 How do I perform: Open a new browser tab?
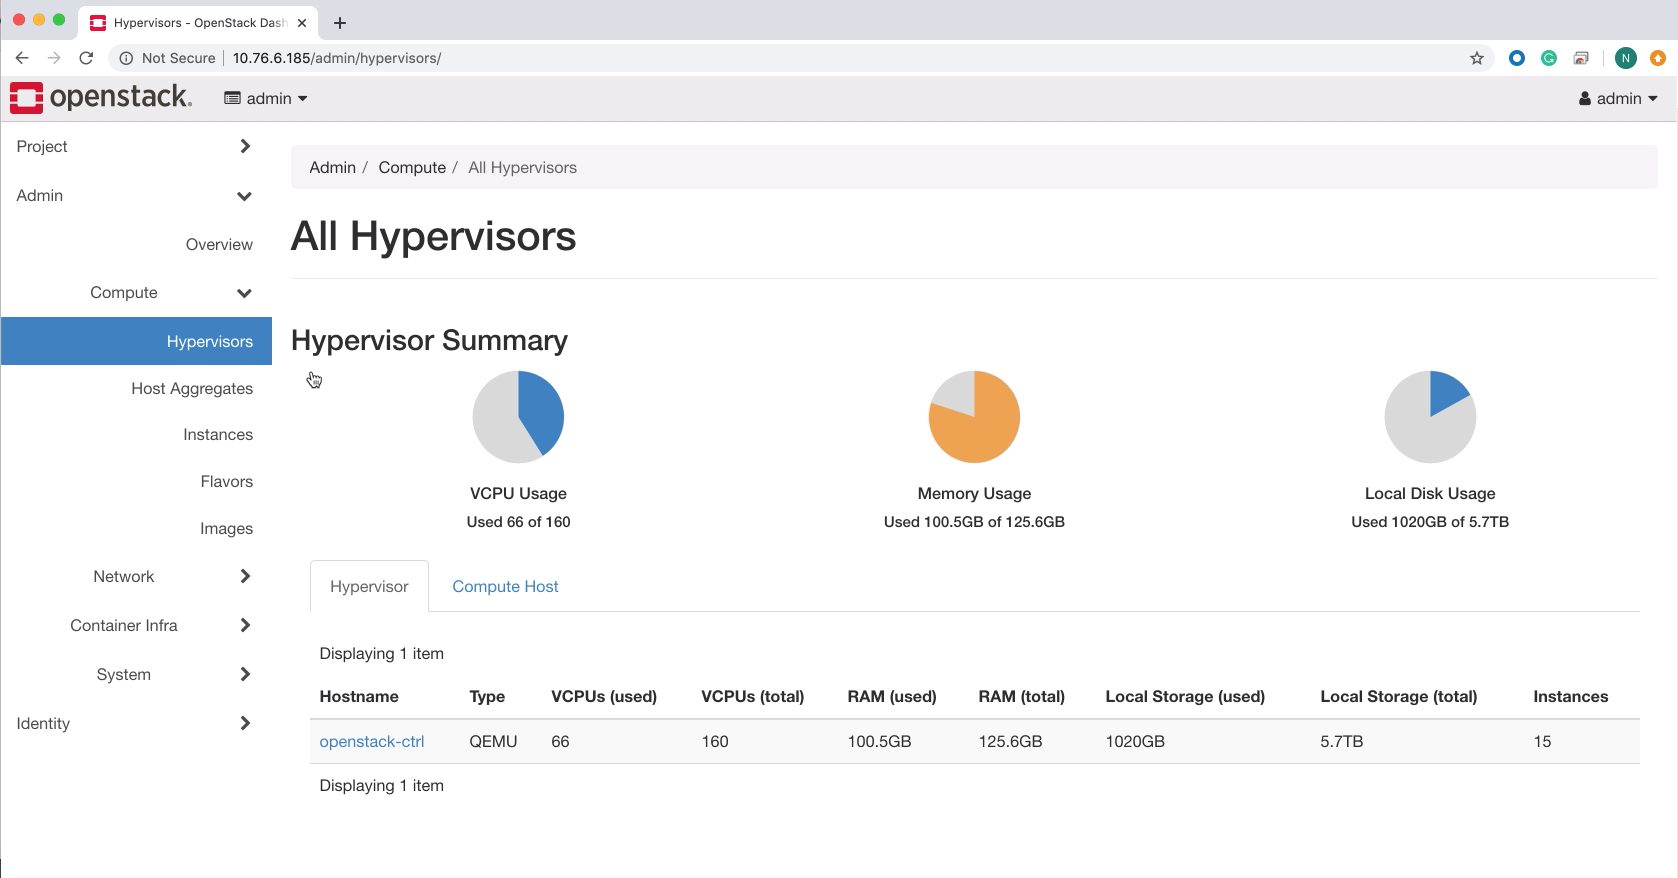340,23
